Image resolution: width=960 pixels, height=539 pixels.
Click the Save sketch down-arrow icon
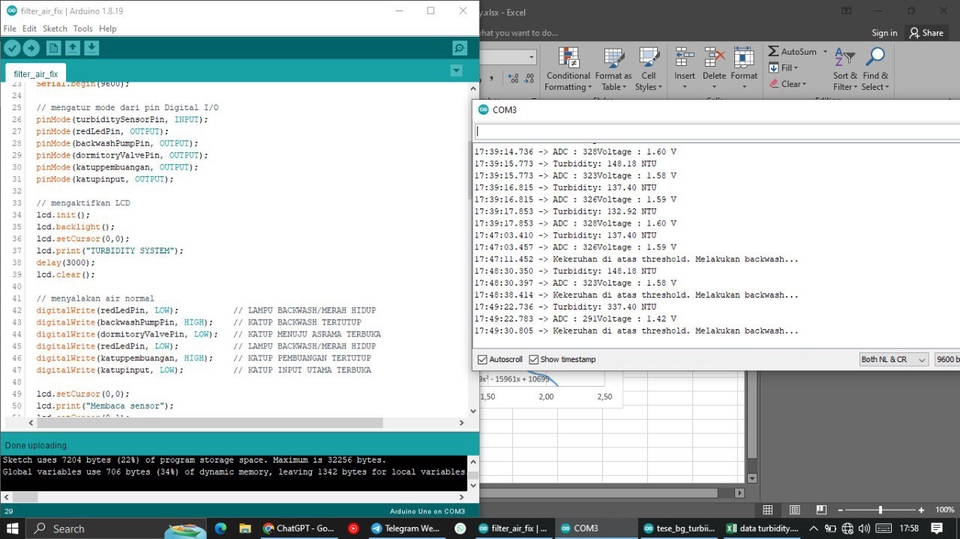(x=91, y=48)
